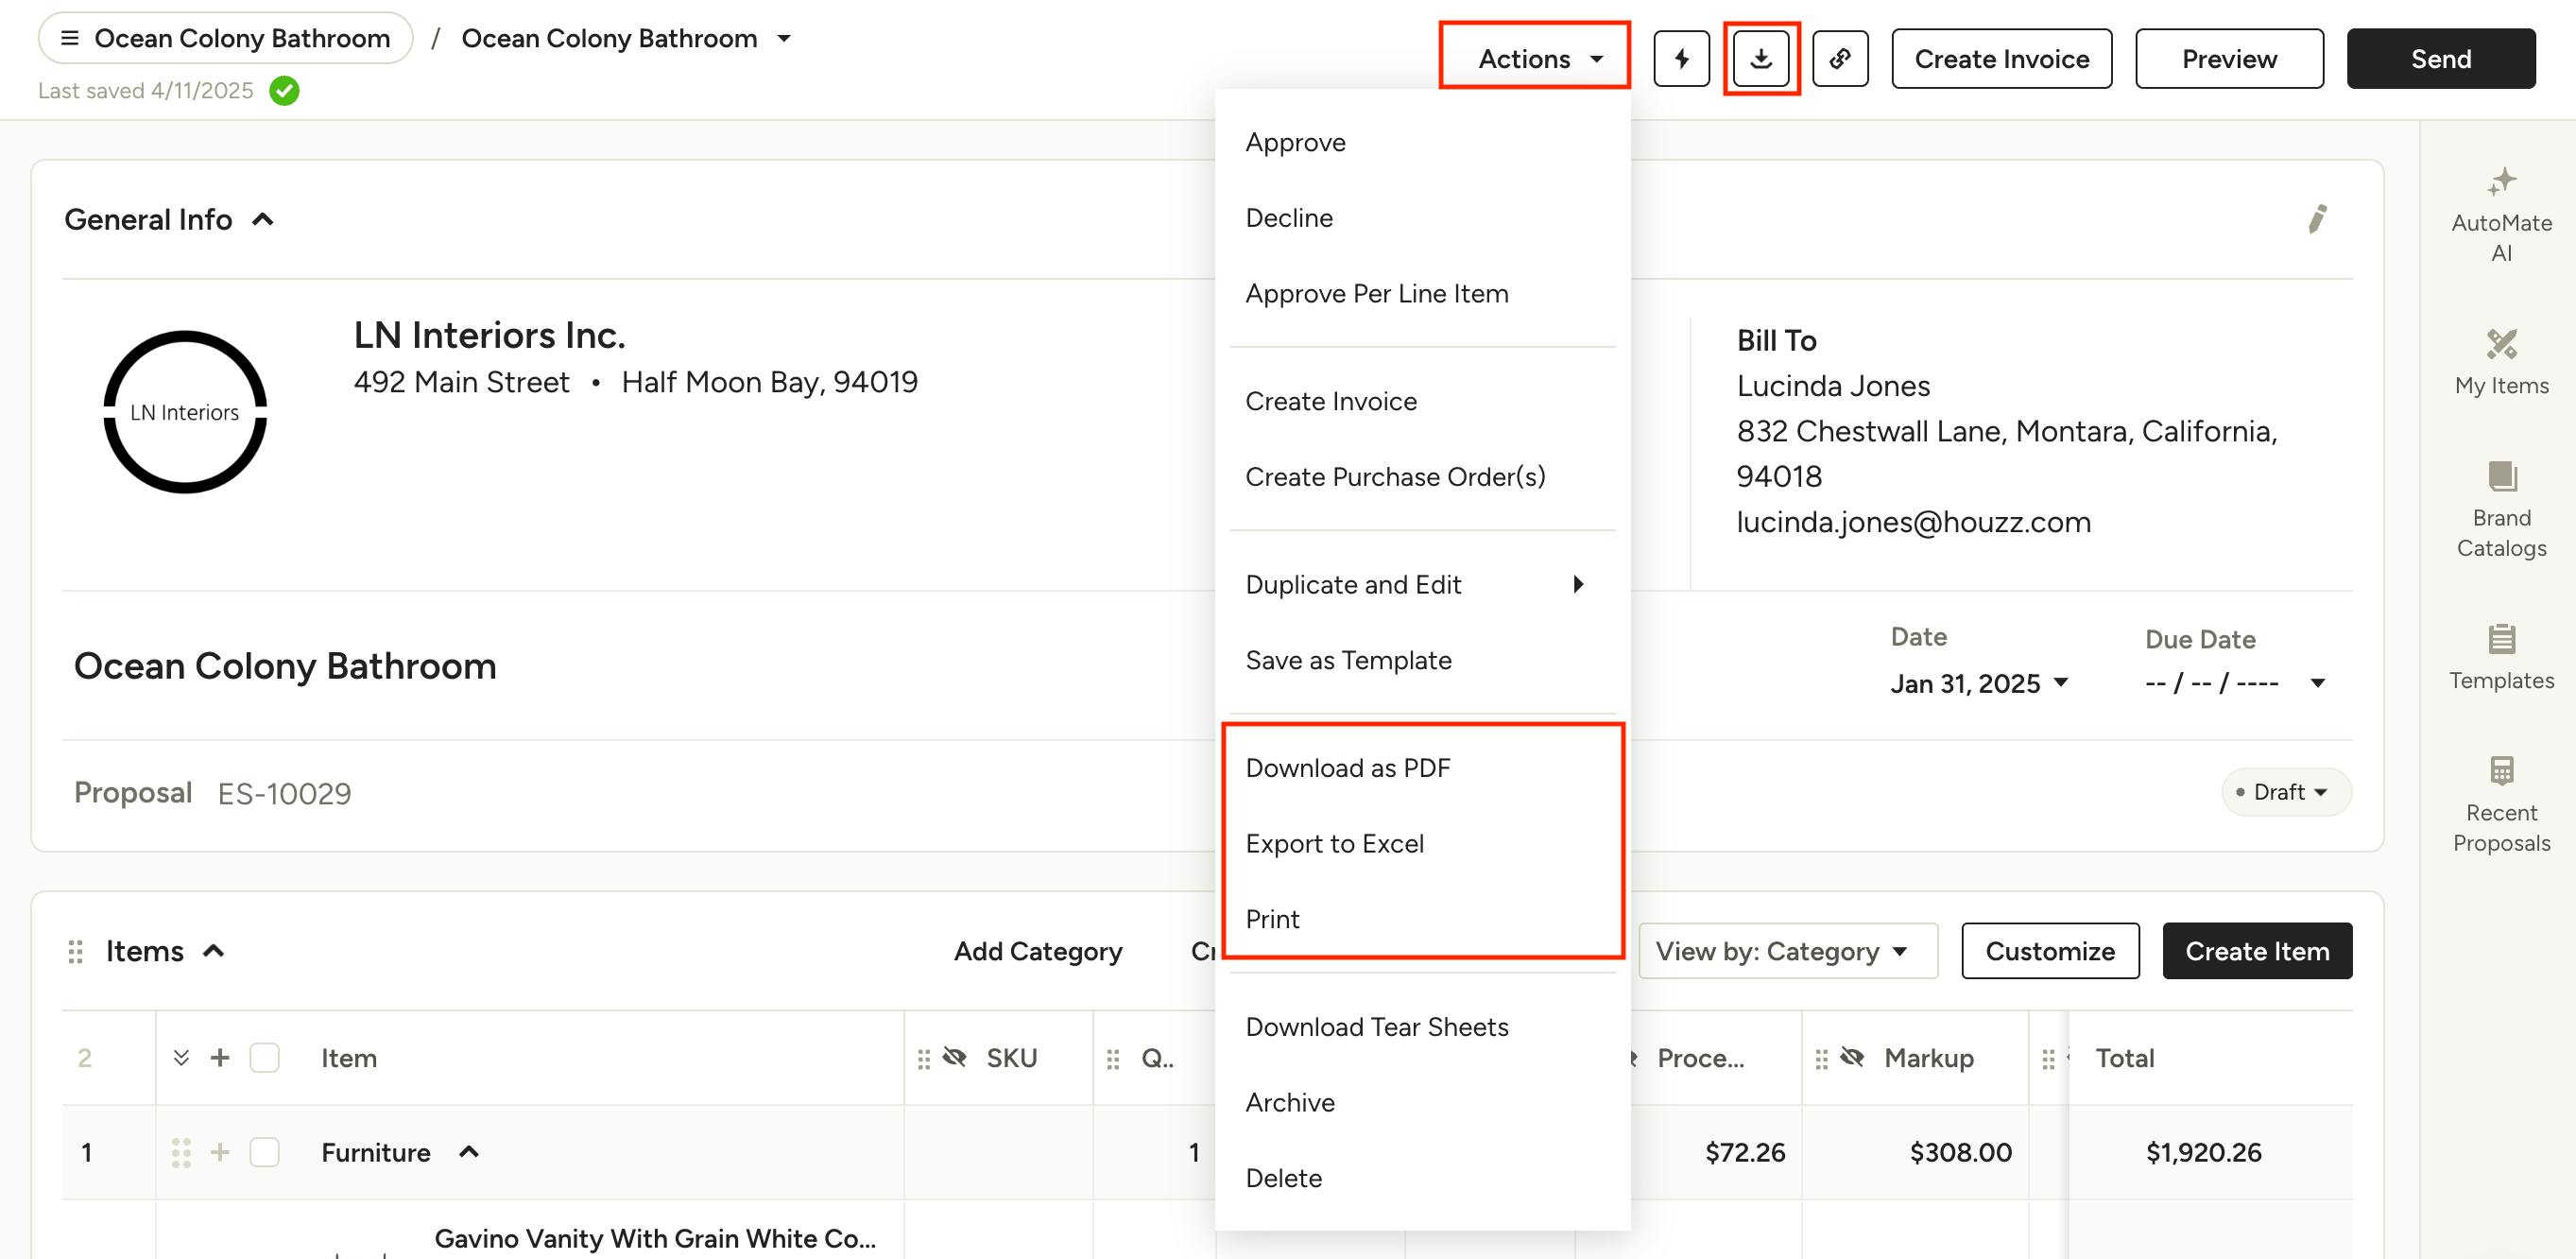Click the copy link icon button
The image size is (2576, 1259).
pyautogui.click(x=1840, y=59)
